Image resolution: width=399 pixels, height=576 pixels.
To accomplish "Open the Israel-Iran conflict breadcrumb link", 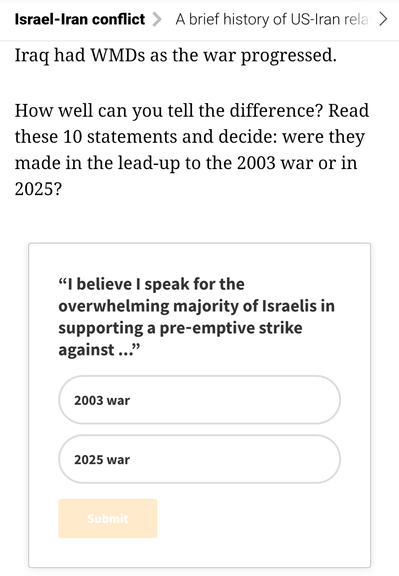I will (80, 19).
